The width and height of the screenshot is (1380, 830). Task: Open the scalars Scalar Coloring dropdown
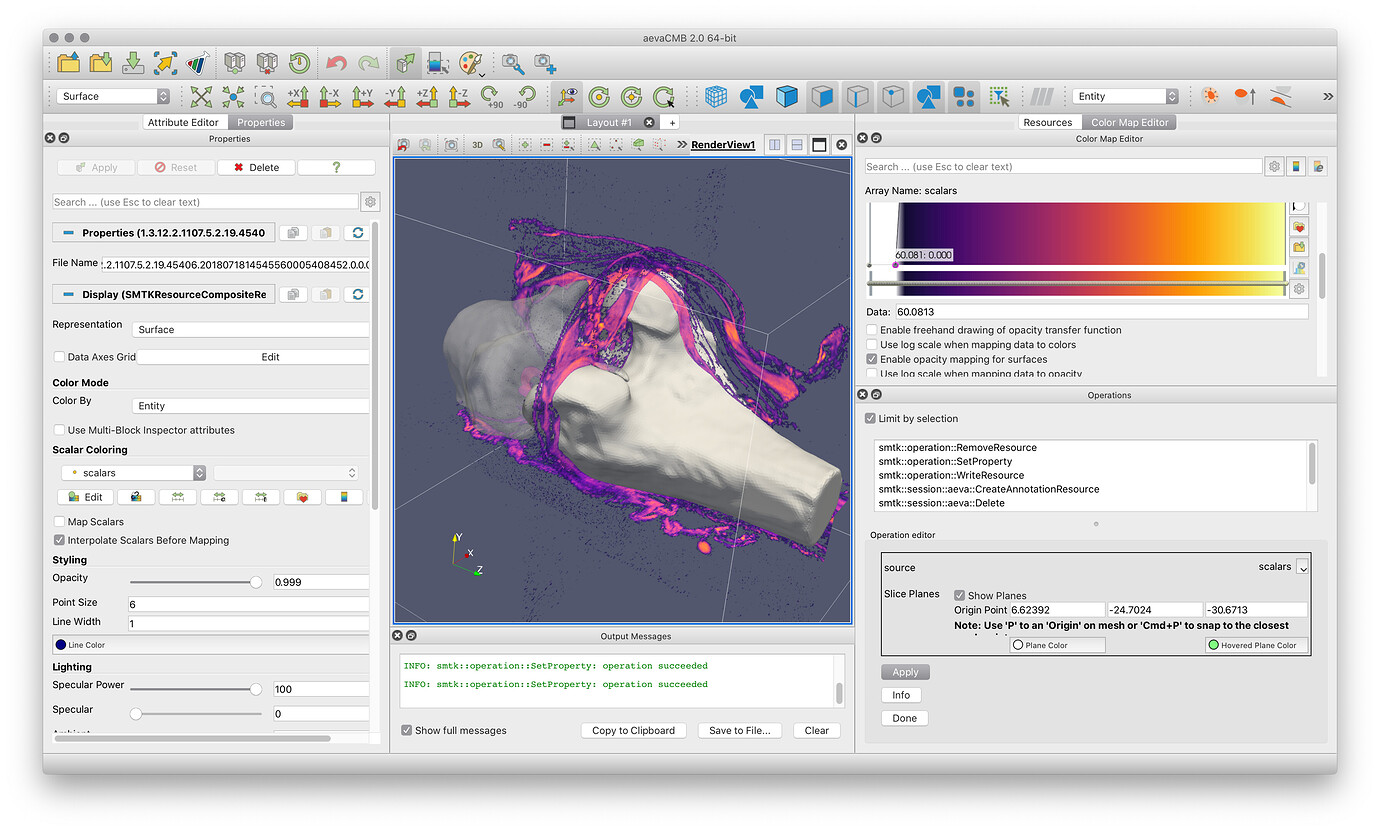pyautogui.click(x=133, y=473)
